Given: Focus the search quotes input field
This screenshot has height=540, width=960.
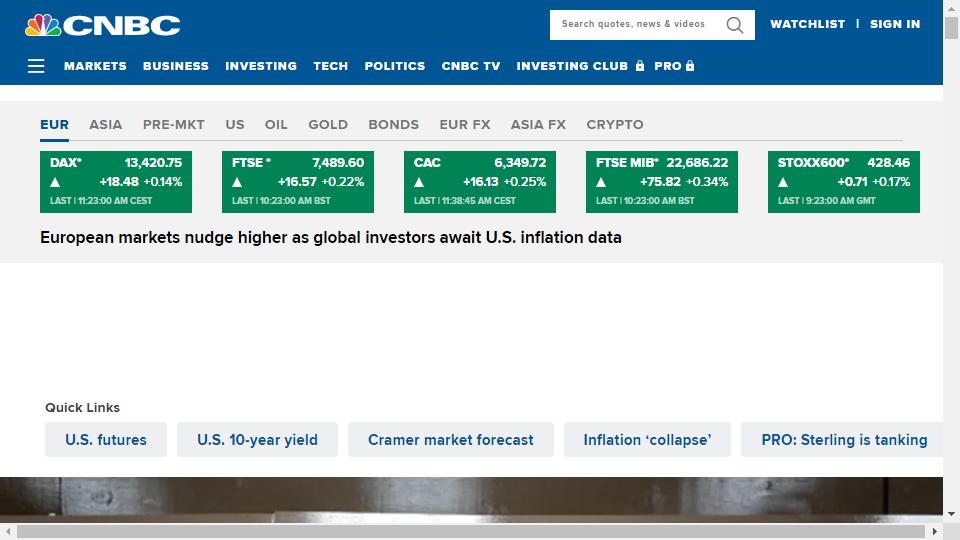Looking at the screenshot, I should pos(634,24).
